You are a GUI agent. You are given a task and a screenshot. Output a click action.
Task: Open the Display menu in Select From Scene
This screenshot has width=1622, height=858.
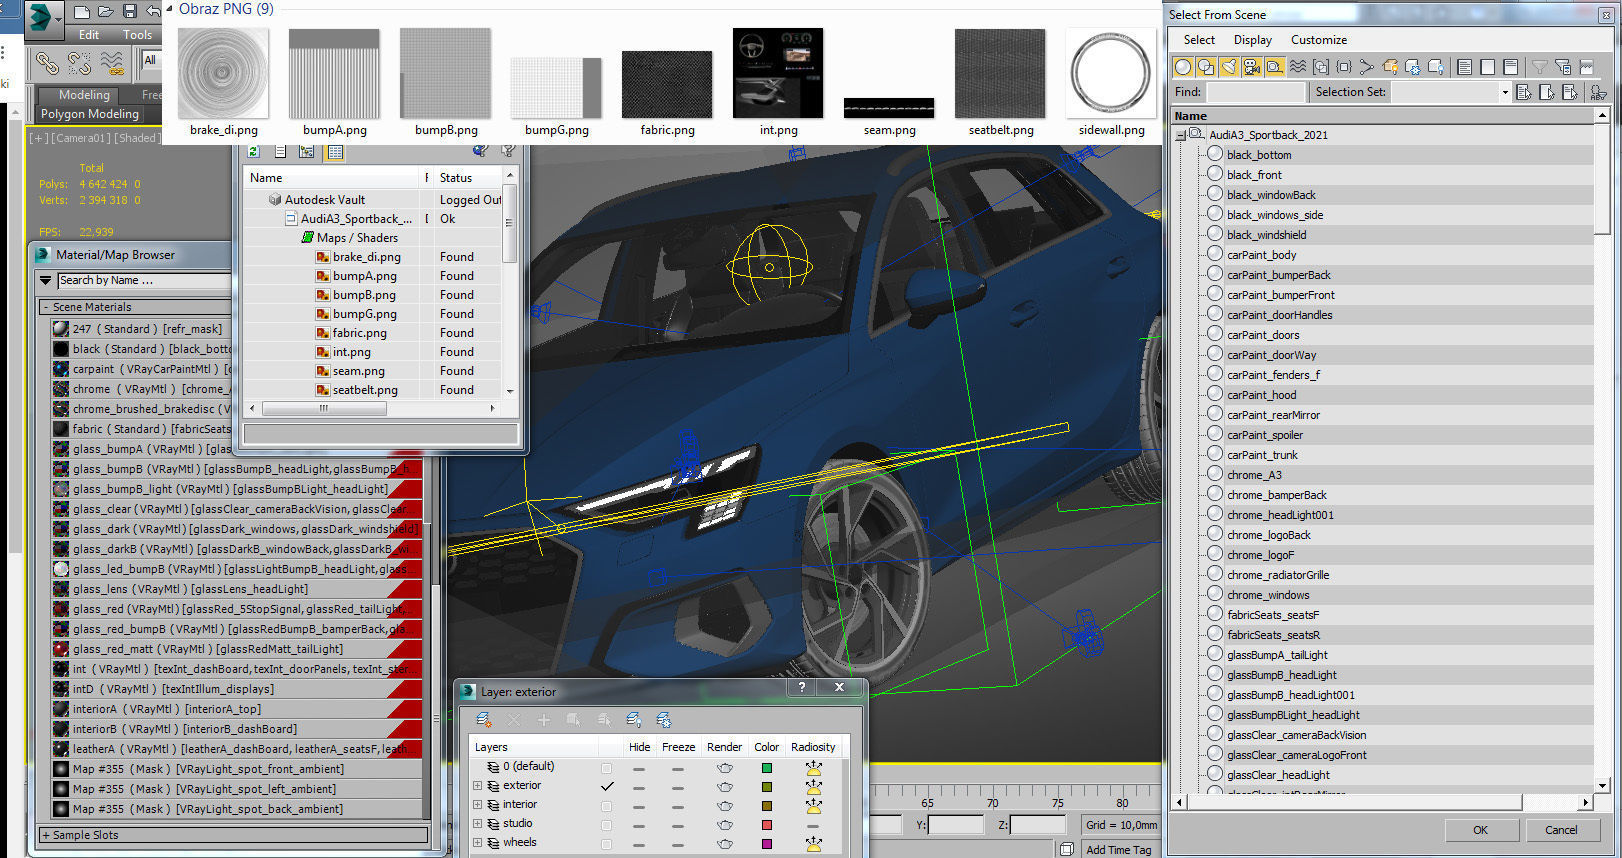point(1252,40)
